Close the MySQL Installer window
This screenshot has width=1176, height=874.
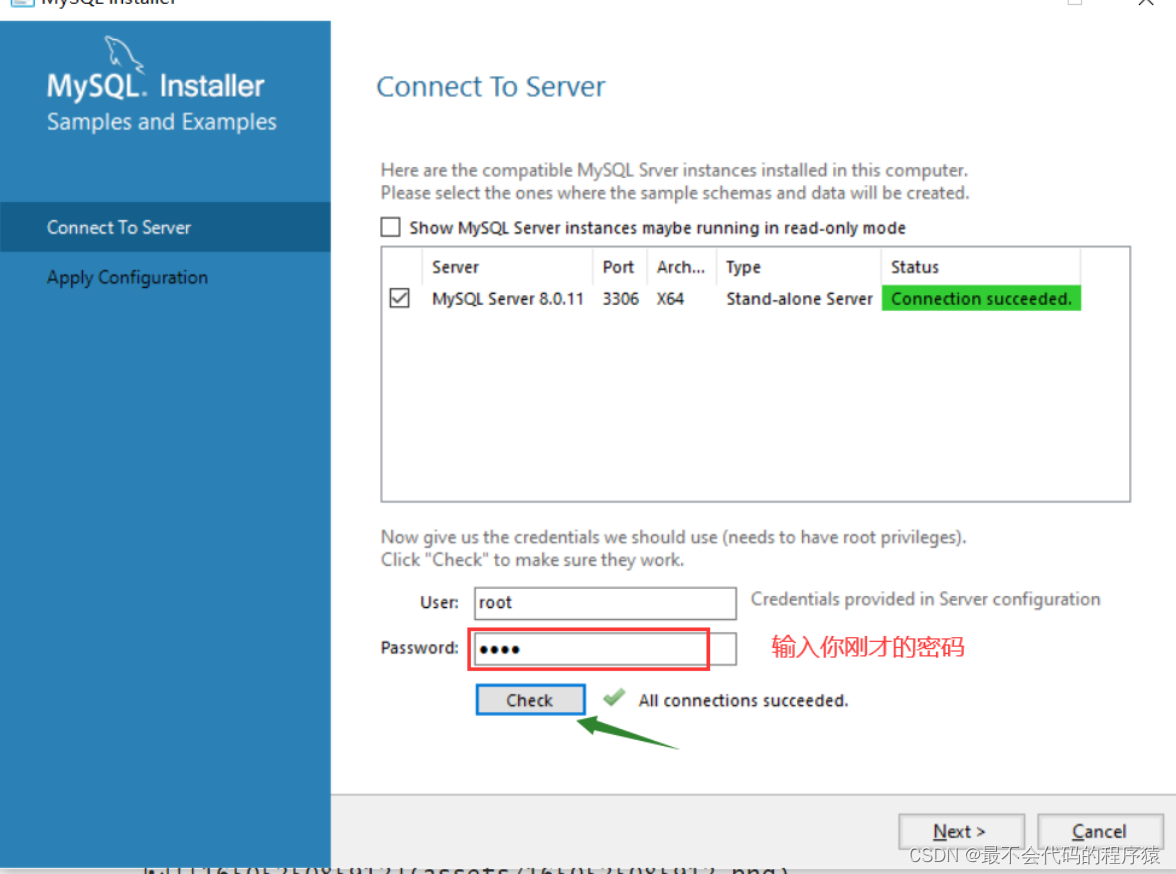pos(1146,2)
